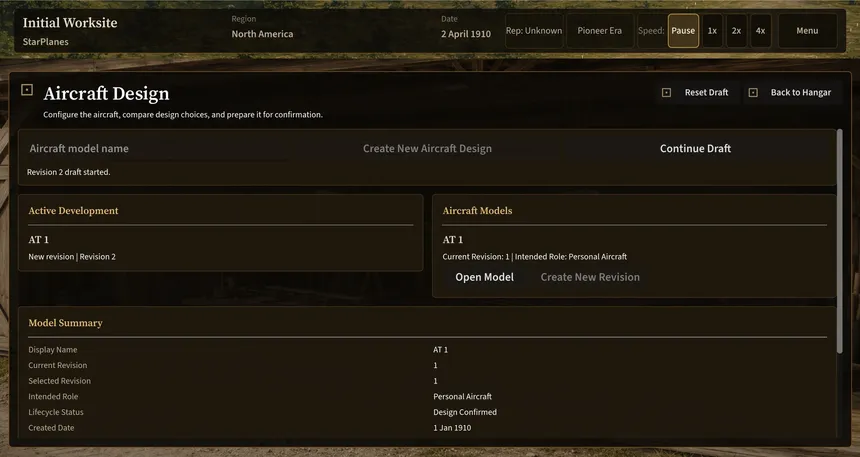860x457 pixels.
Task: Click the Rep: Unknown indicator
Action: (534, 31)
